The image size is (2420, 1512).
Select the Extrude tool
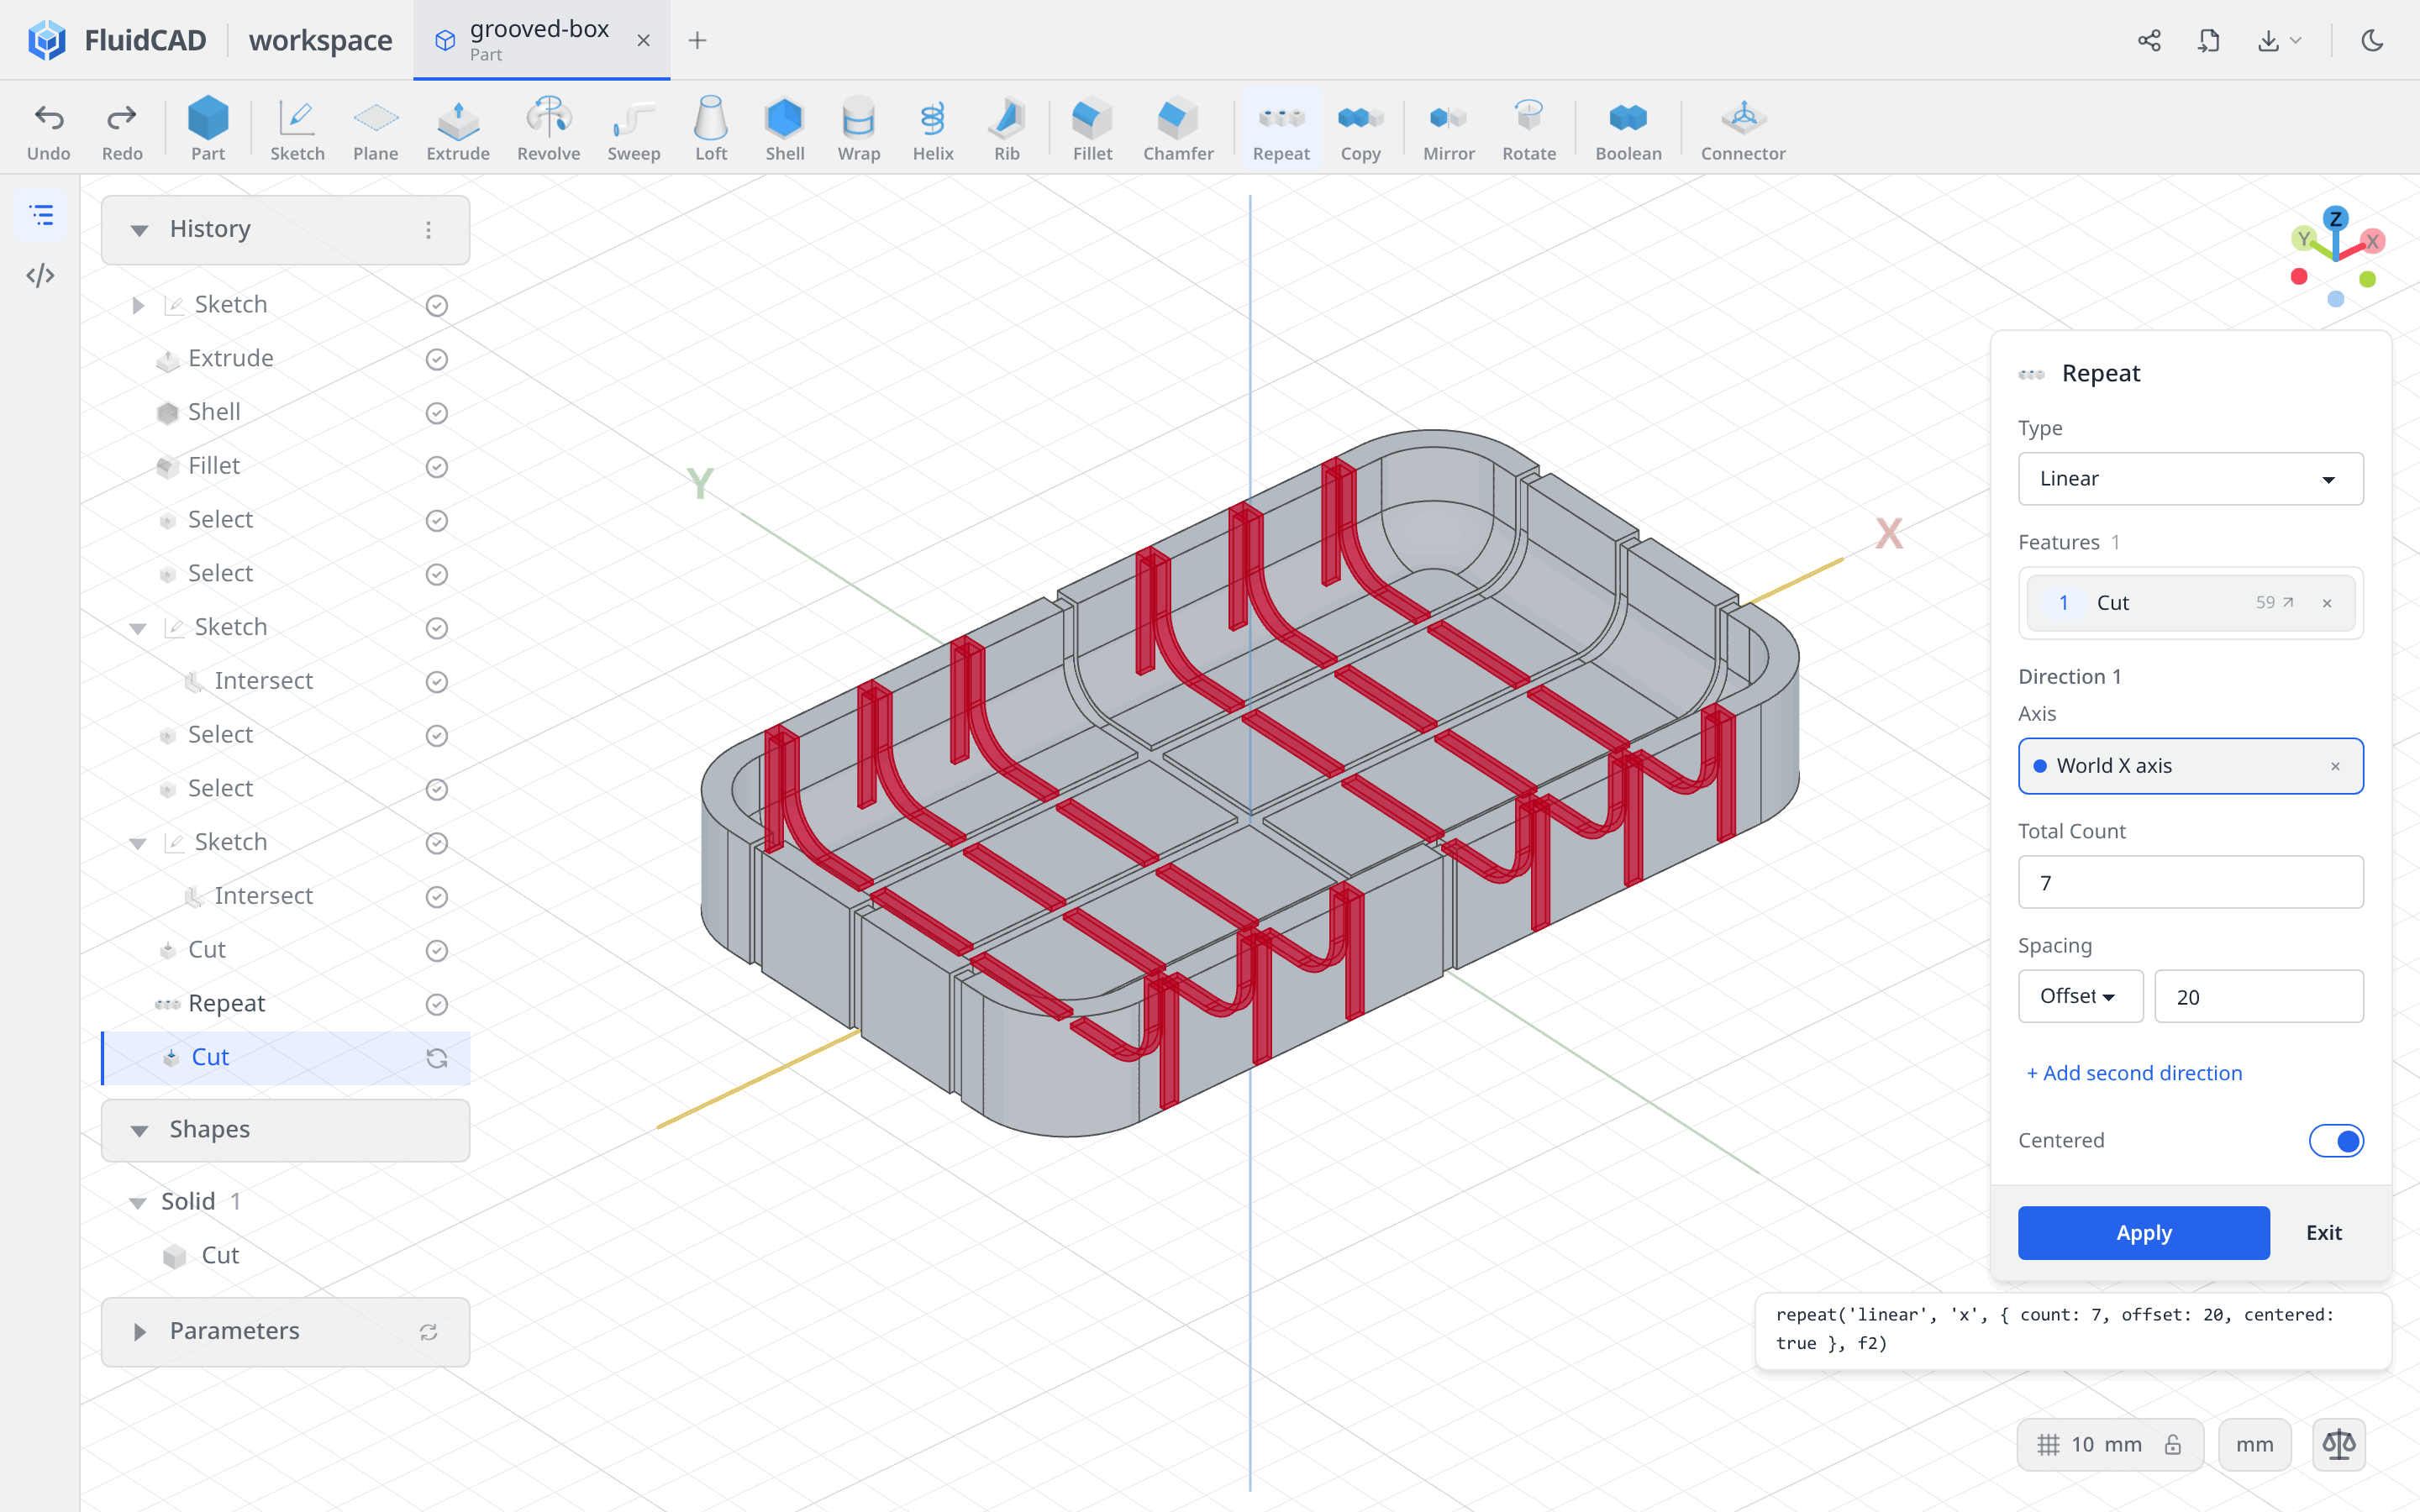click(x=457, y=129)
